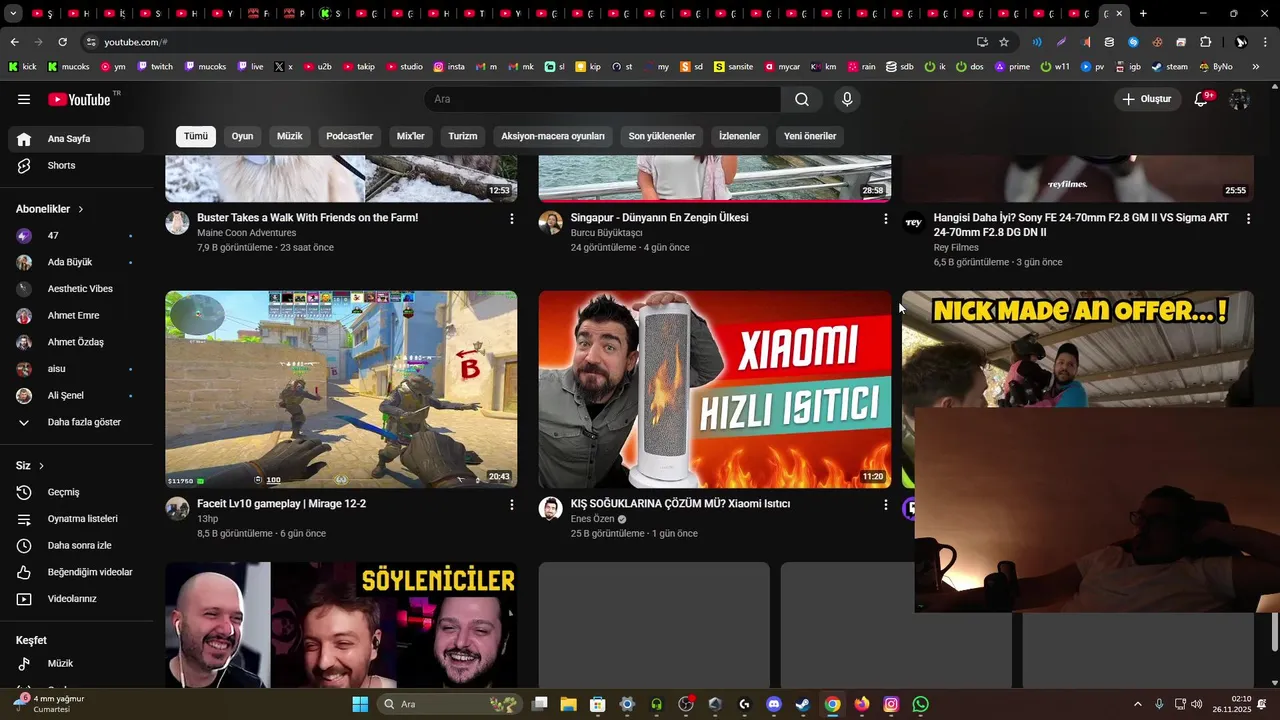Open Ahmet Özdaş subscription
This screenshot has height=720, width=1280.
click(76, 342)
